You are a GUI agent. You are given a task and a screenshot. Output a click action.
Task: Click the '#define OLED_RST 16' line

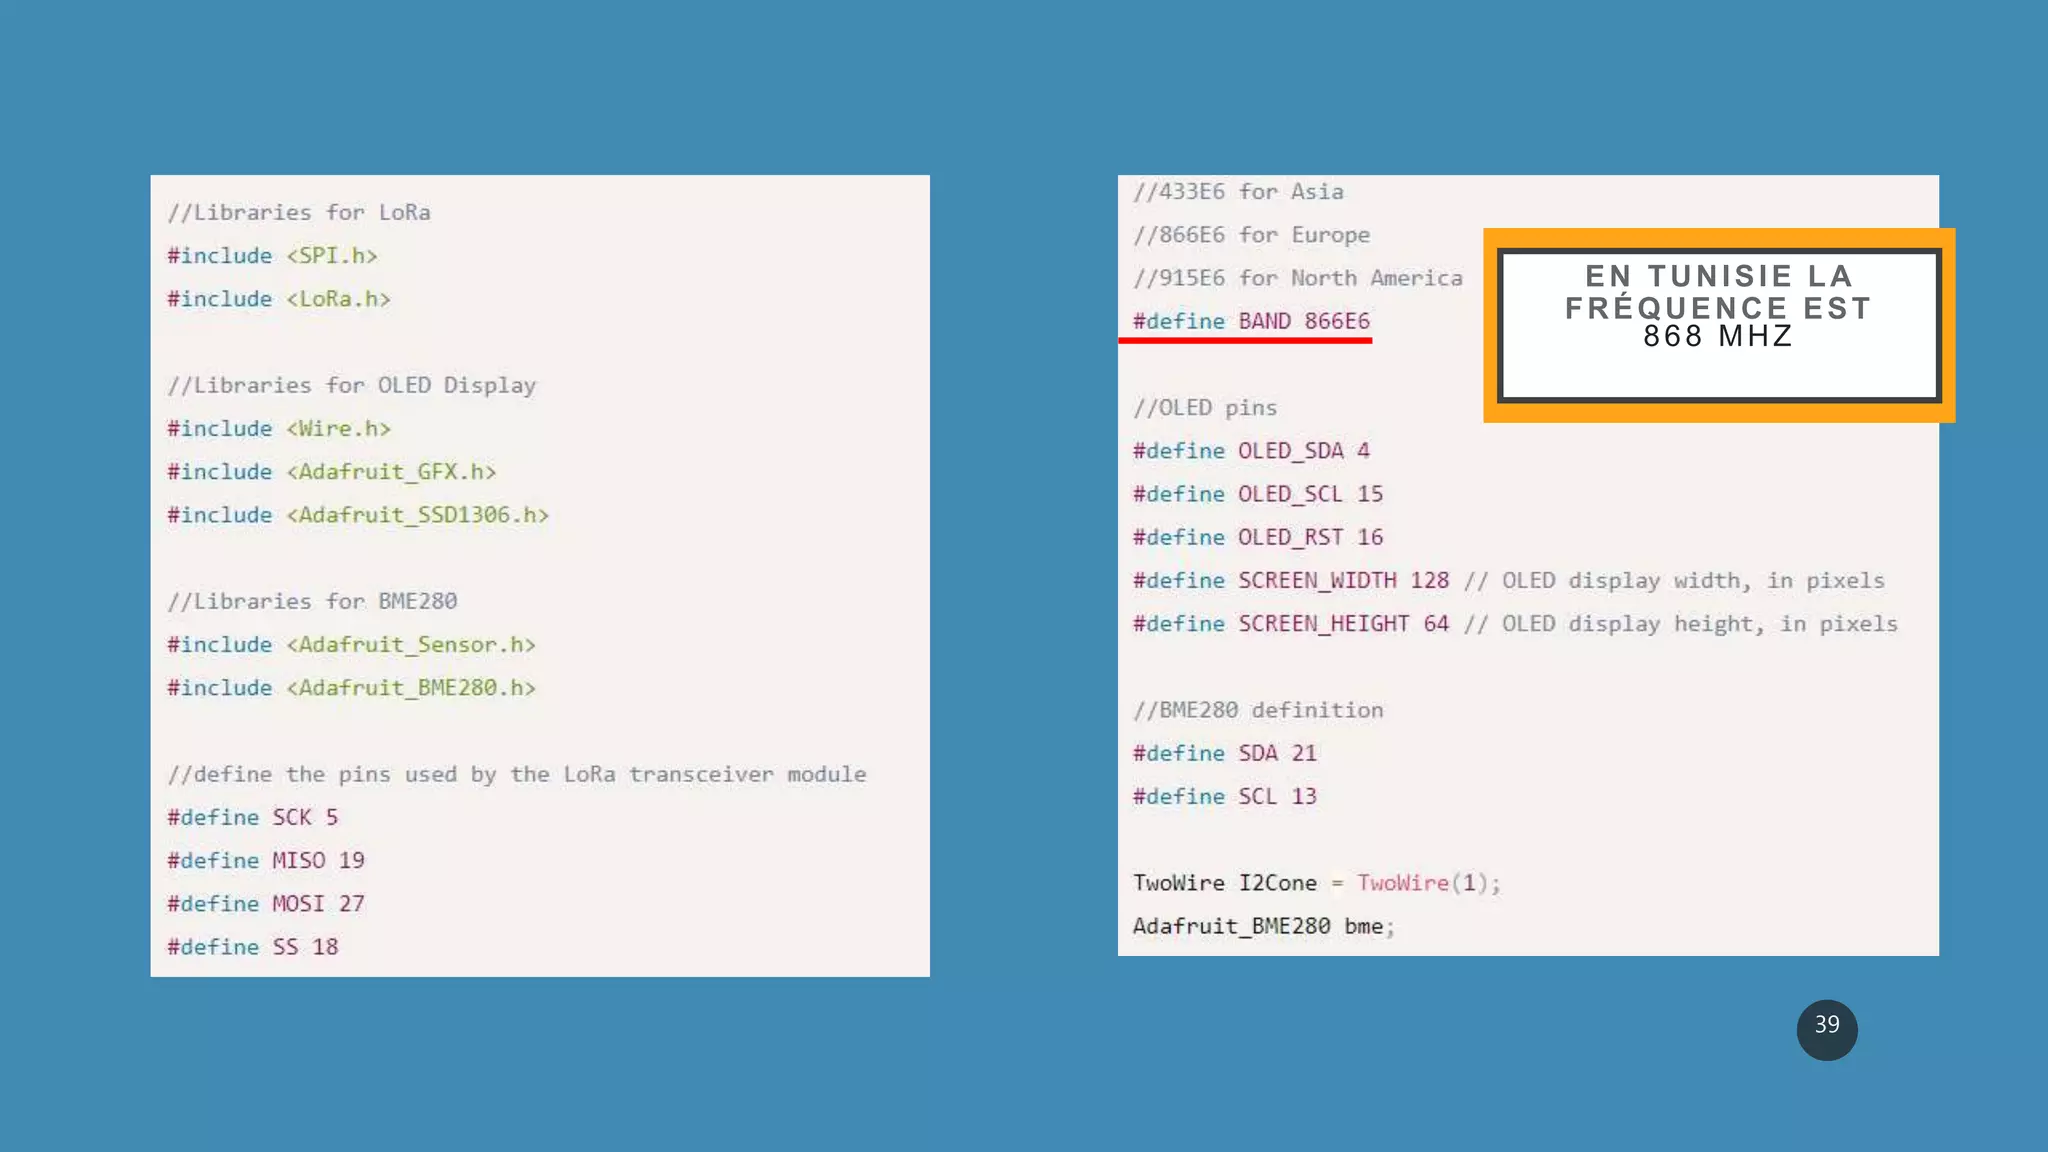[x=1257, y=537]
